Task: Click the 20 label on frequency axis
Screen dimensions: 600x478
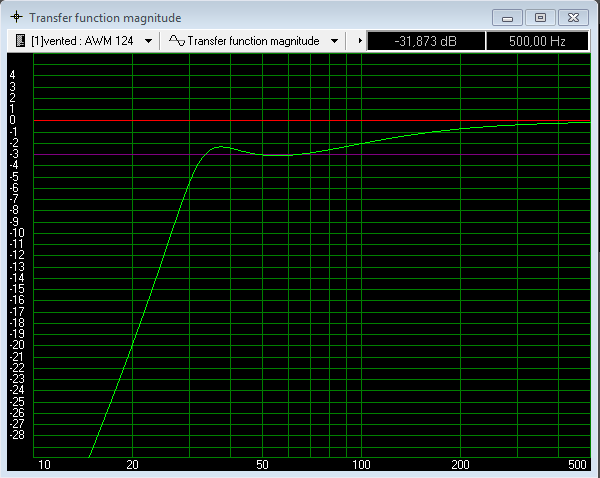Action: click(132, 465)
